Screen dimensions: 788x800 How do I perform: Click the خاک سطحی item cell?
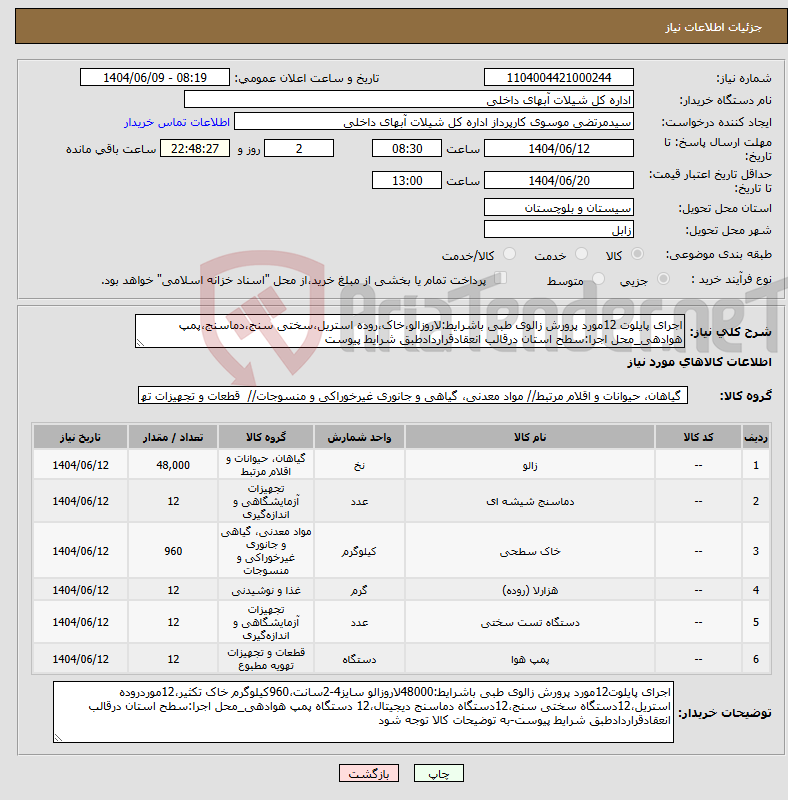pos(530,551)
